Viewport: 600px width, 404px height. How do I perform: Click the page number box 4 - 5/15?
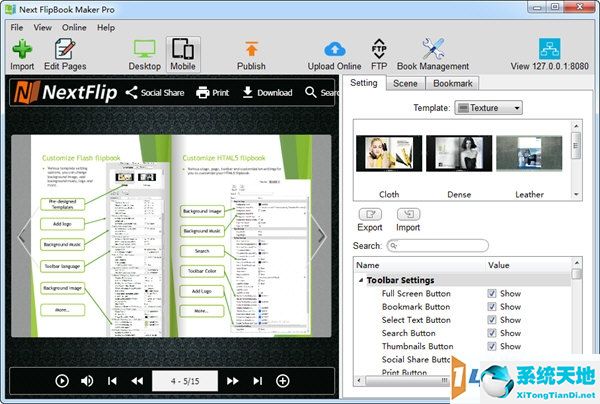185,381
